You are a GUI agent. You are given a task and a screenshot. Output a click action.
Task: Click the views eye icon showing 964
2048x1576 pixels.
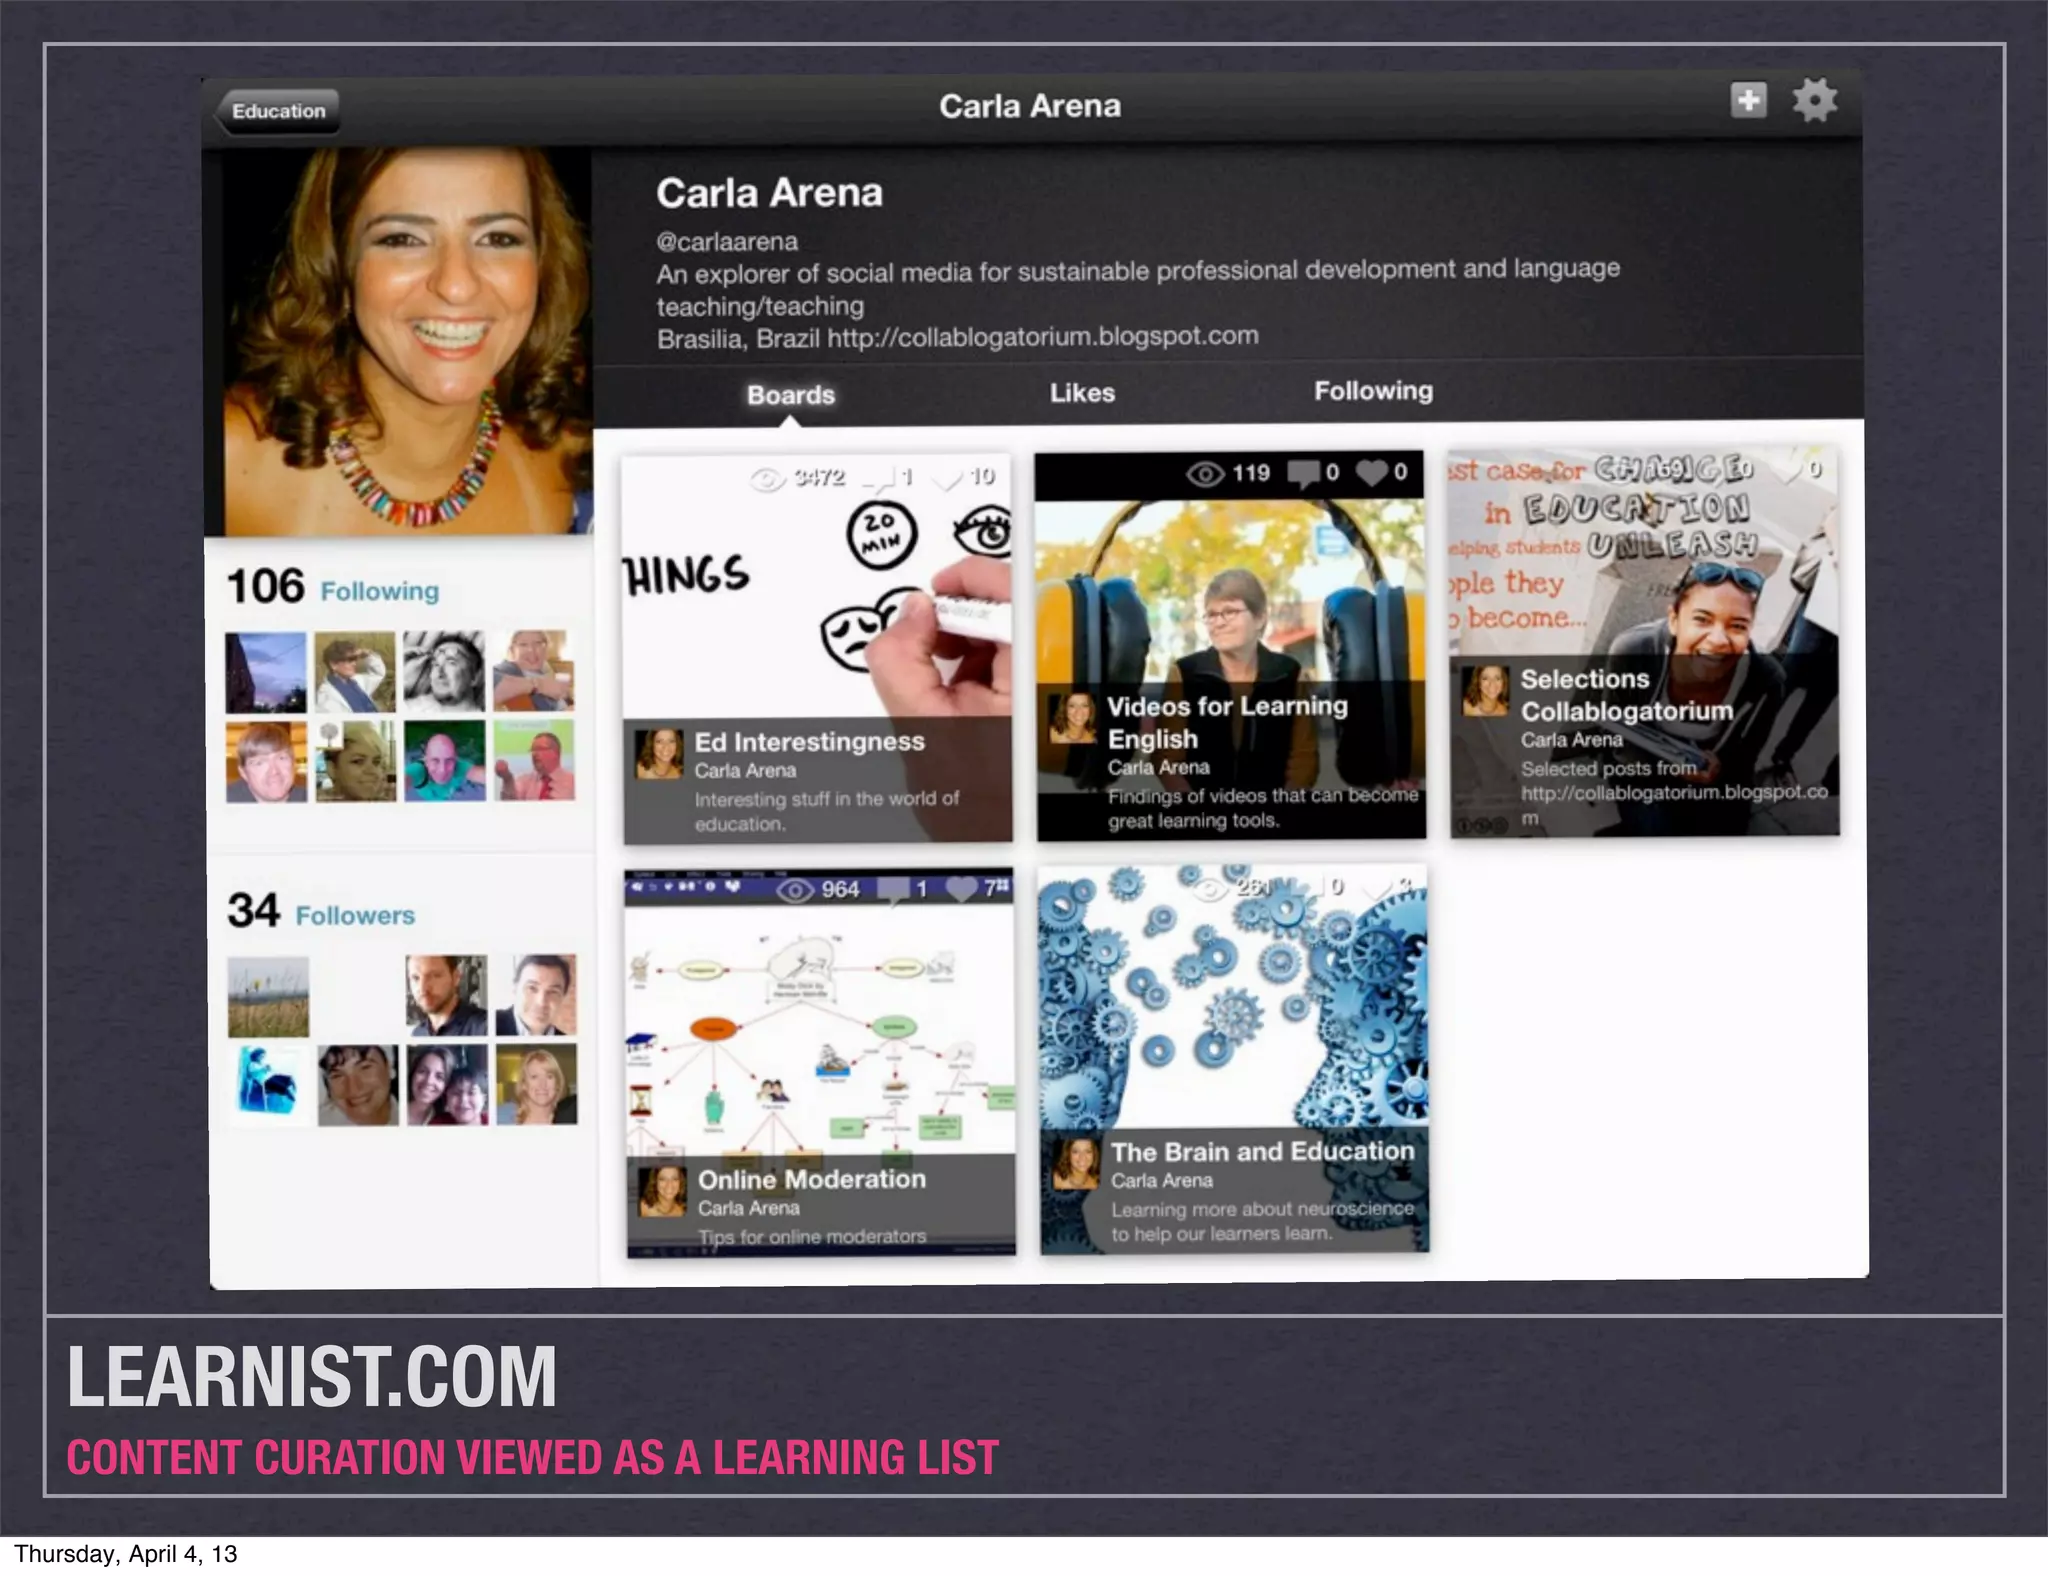795,890
